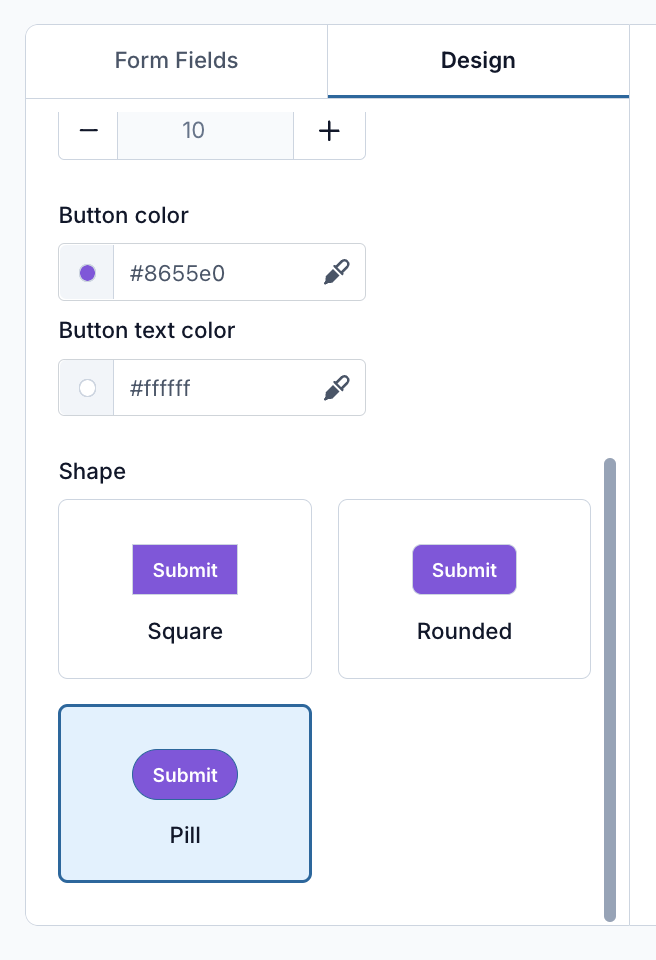Switch to the Form Fields tab
This screenshot has width=656, height=960.
(176, 61)
